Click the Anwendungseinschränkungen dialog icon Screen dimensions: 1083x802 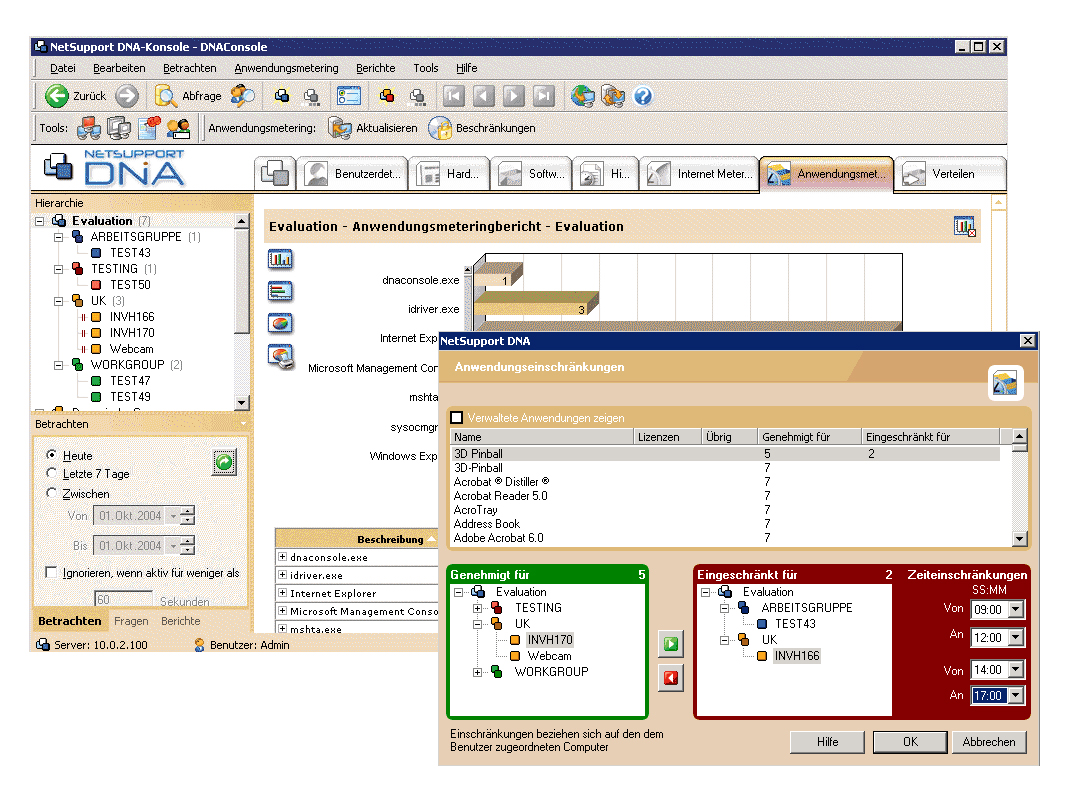tap(1005, 382)
